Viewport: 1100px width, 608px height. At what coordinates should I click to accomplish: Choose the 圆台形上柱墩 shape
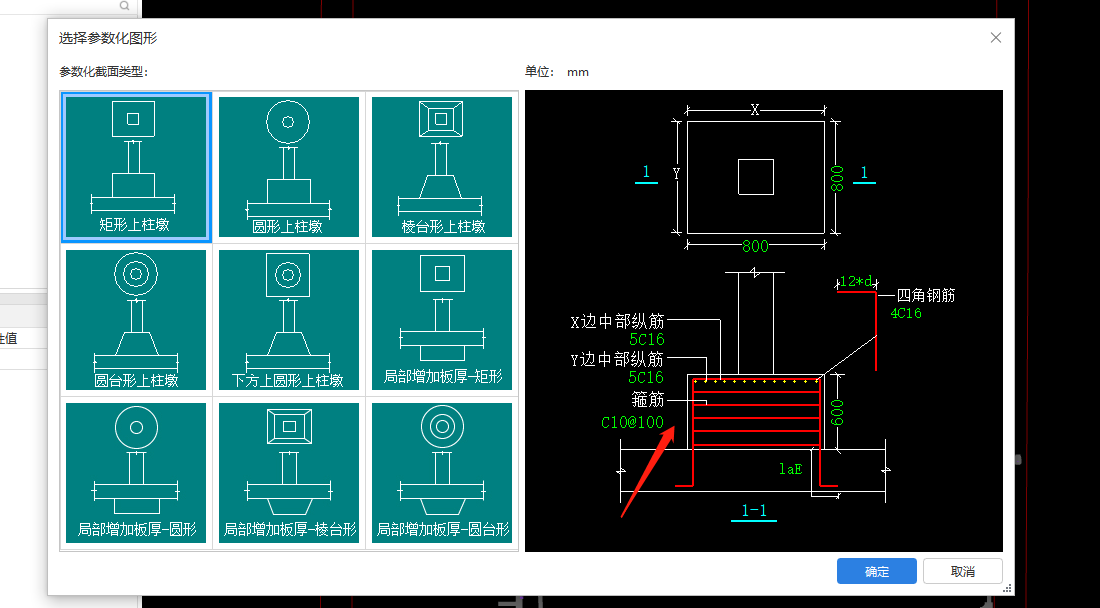136,320
